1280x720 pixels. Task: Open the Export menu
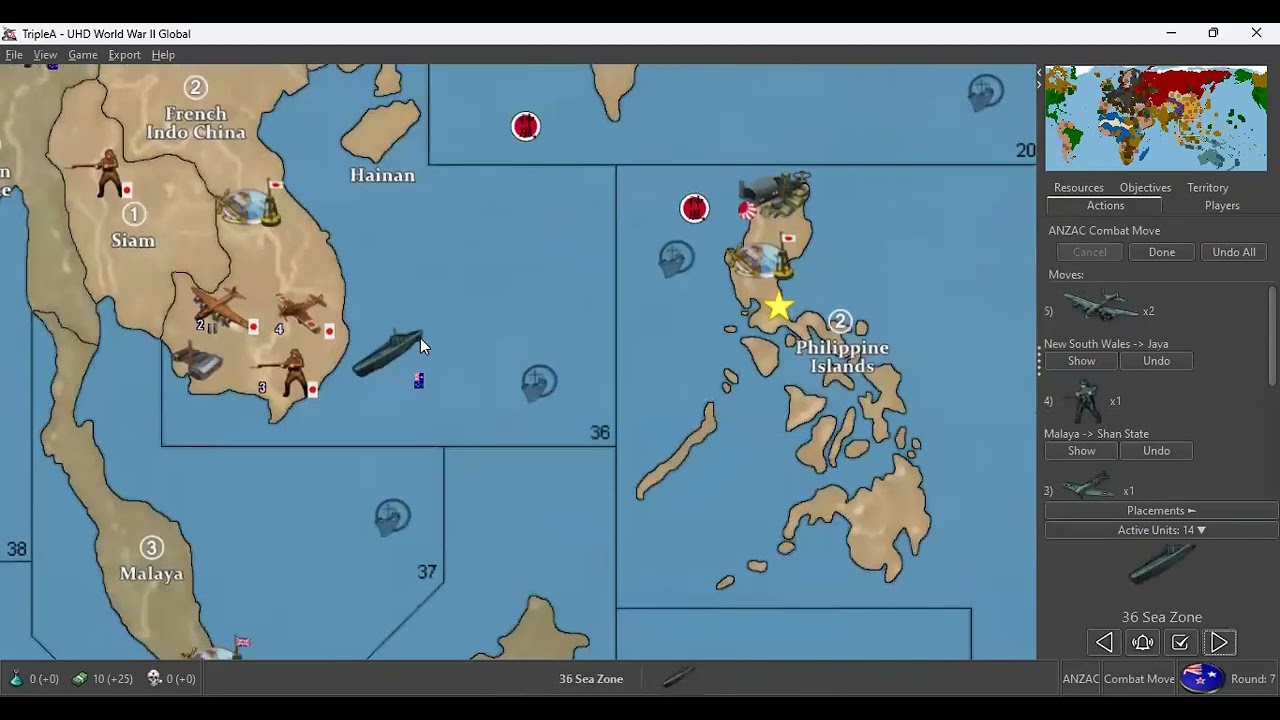pos(124,55)
